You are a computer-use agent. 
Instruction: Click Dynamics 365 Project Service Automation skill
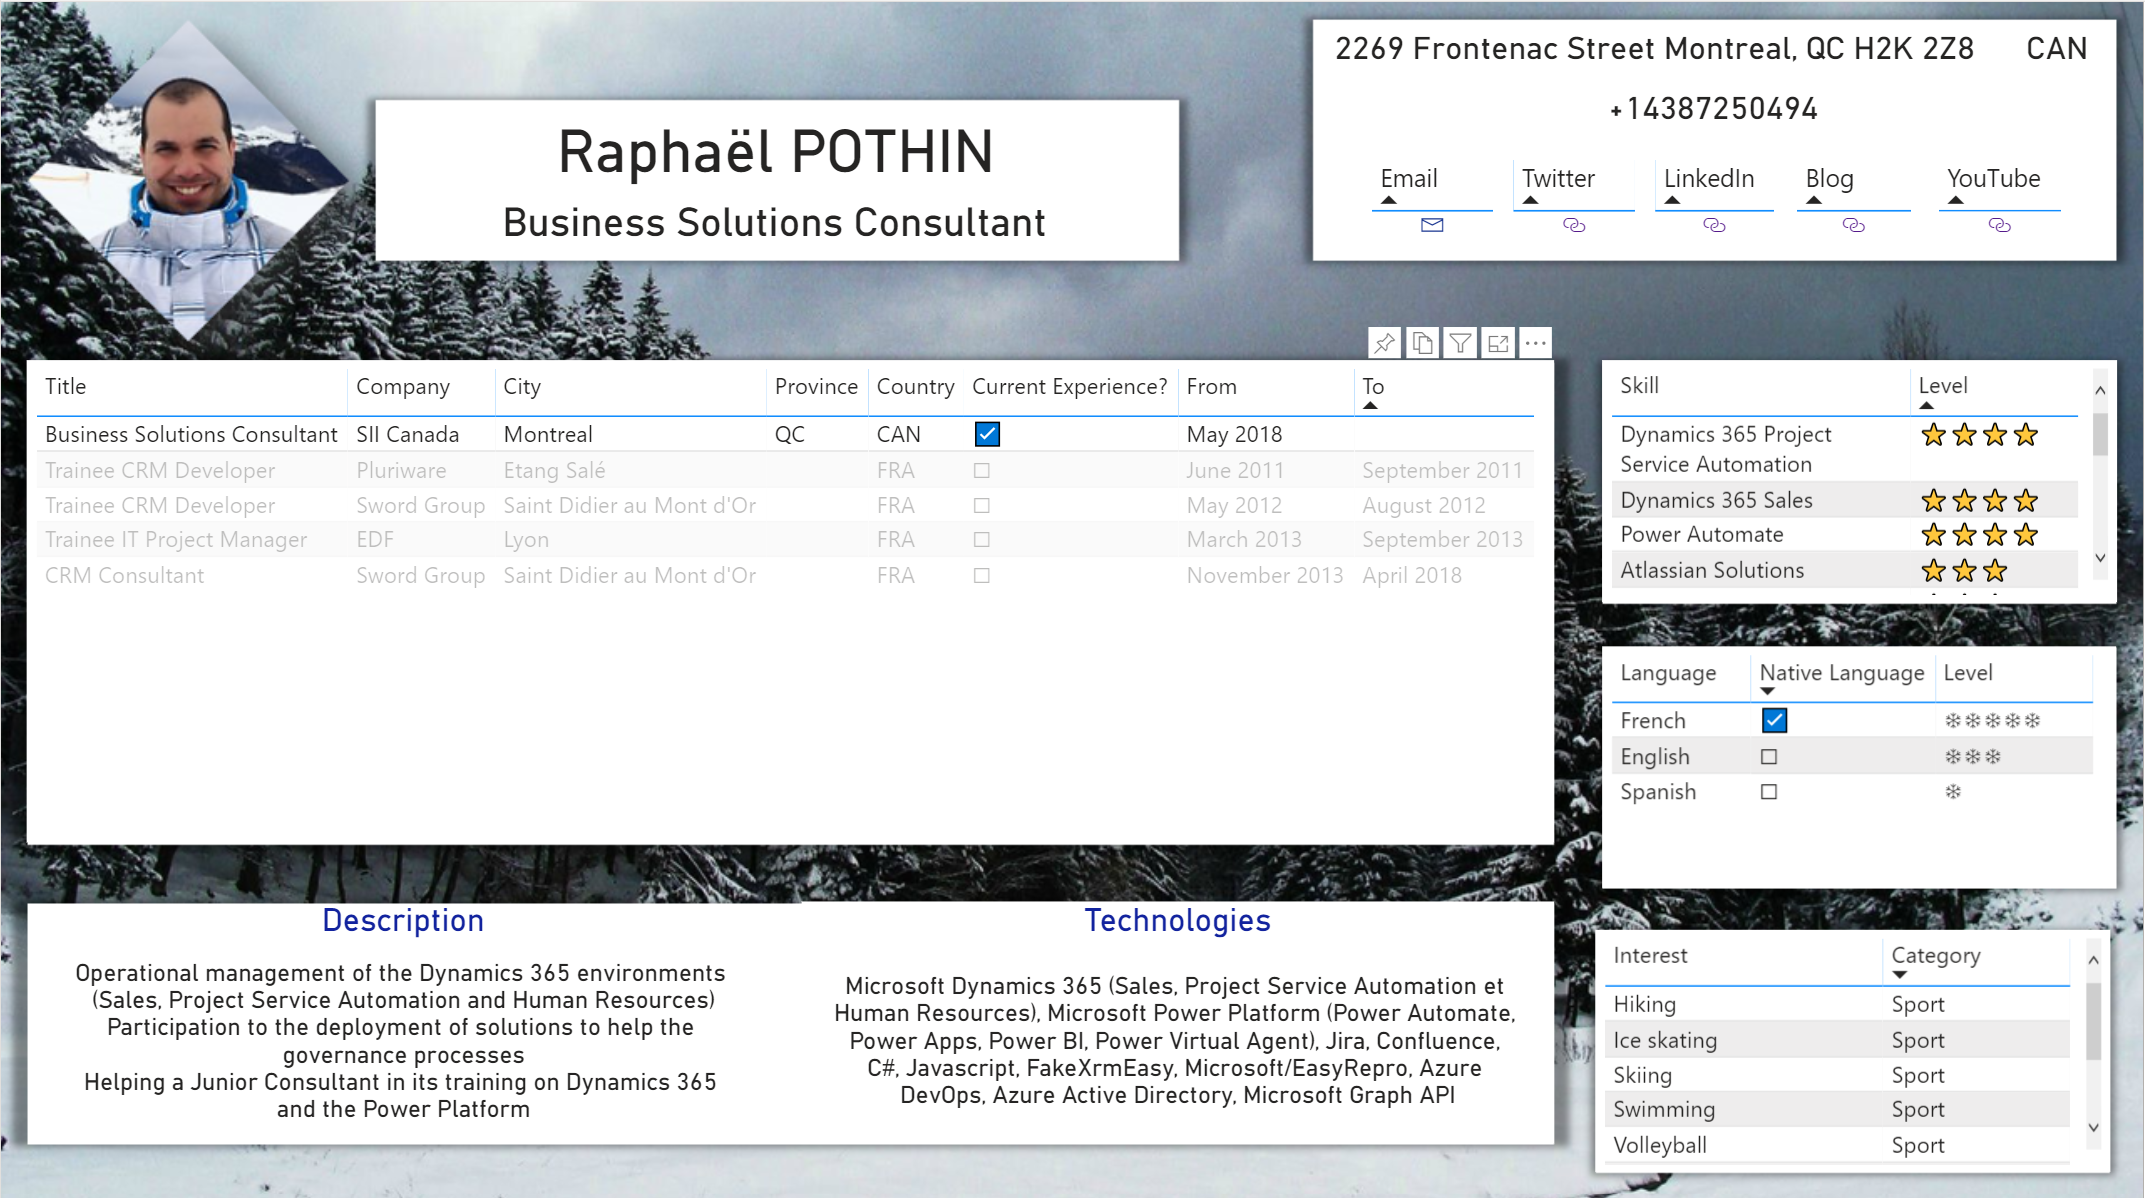pos(1725,450)
